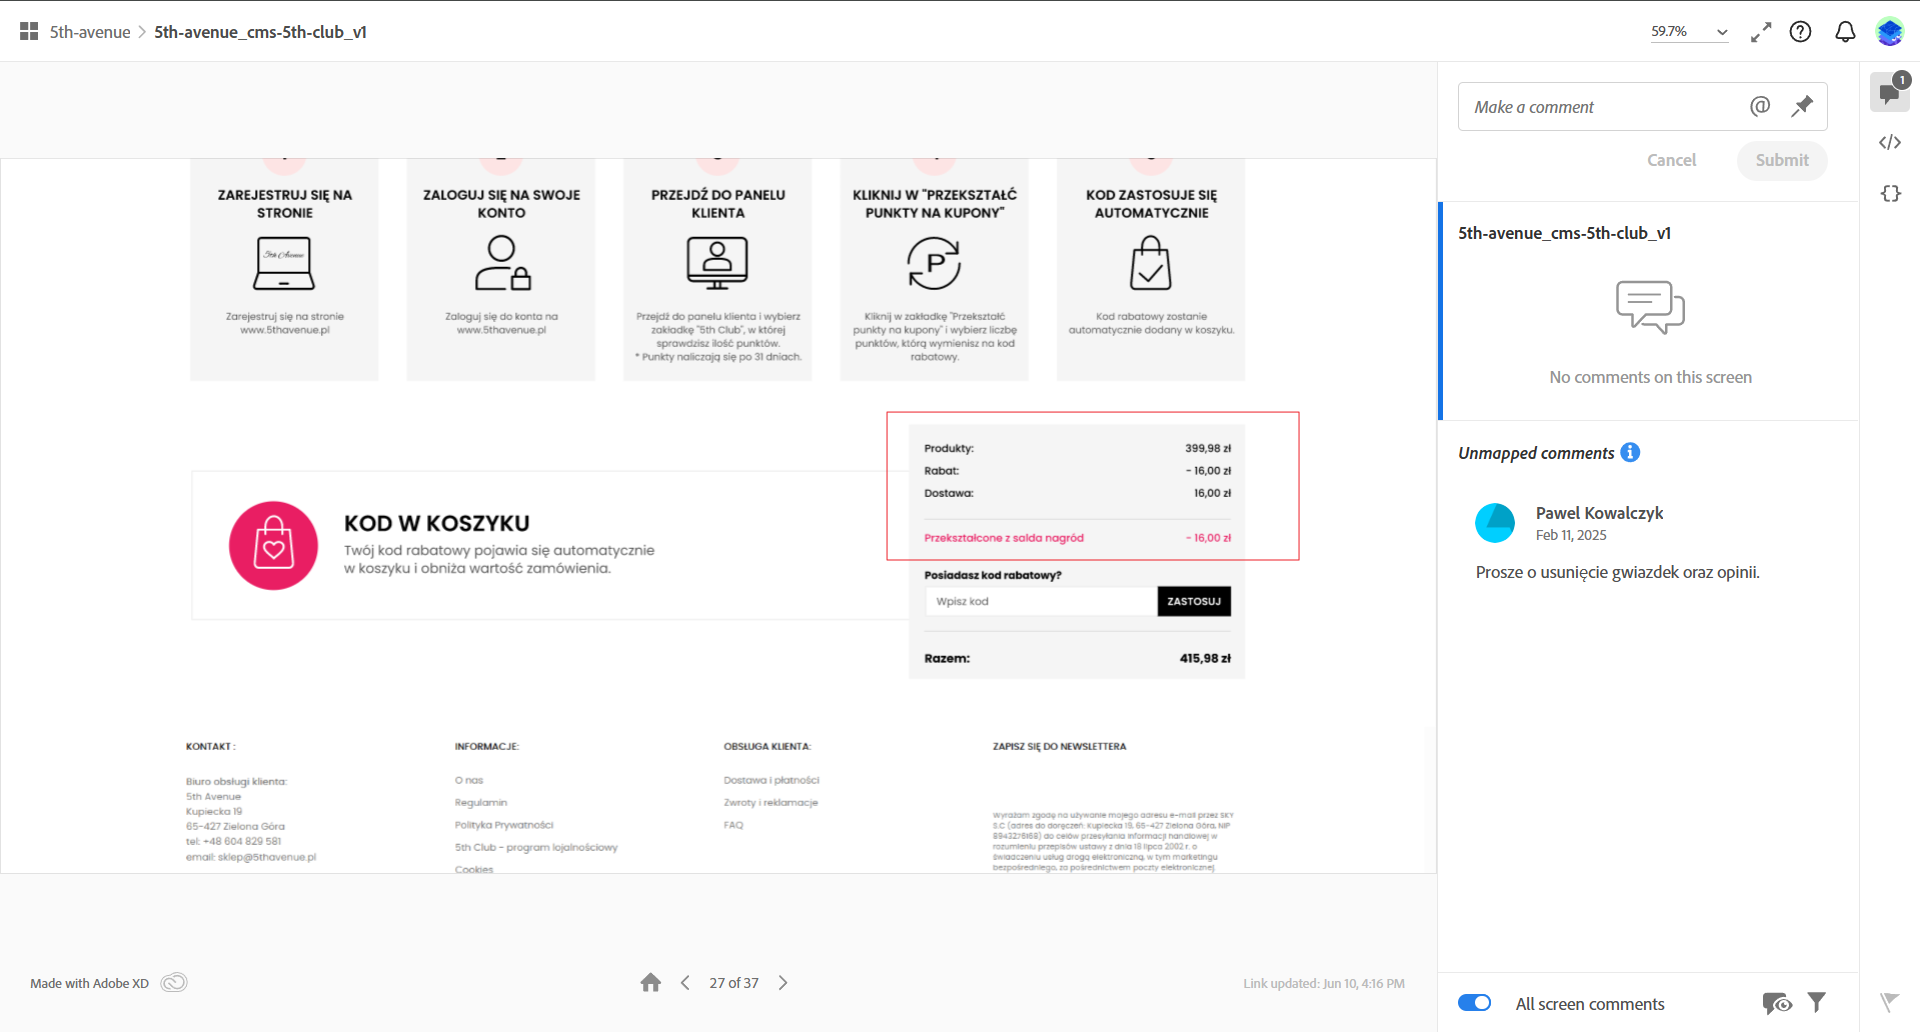Enter fullscreen mode with the expand arrows icon
Viewport: 1920px width, 1032px height.
click(1761, 32)
